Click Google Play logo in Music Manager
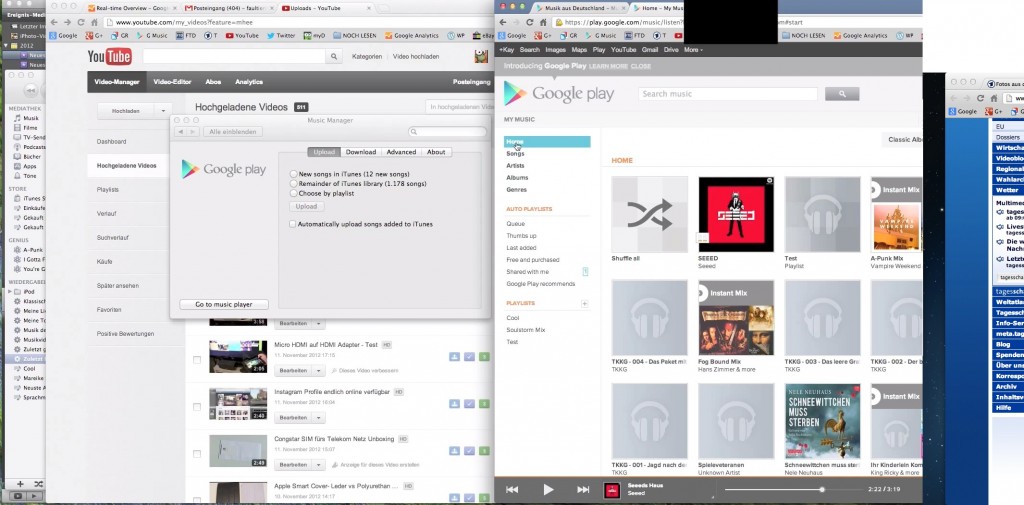The height and width of the screenshot is (505, 1024). (x=224, y=169)
